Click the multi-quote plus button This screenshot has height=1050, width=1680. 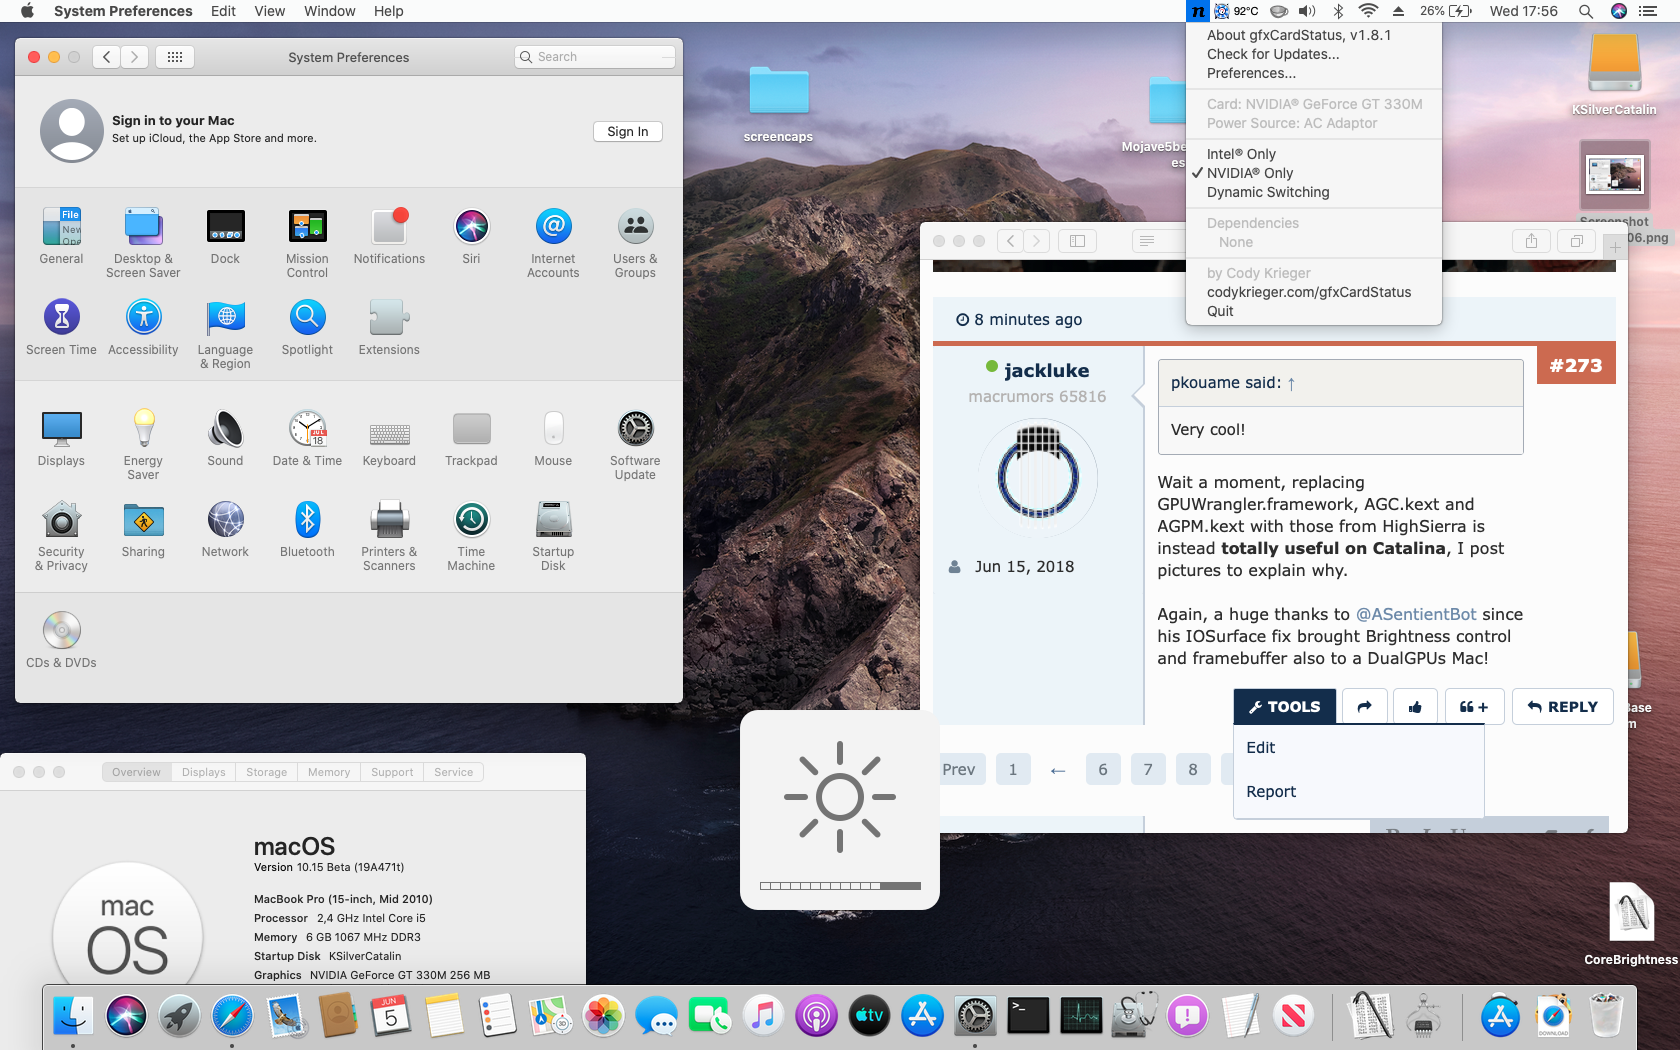tap(1474, 706)
